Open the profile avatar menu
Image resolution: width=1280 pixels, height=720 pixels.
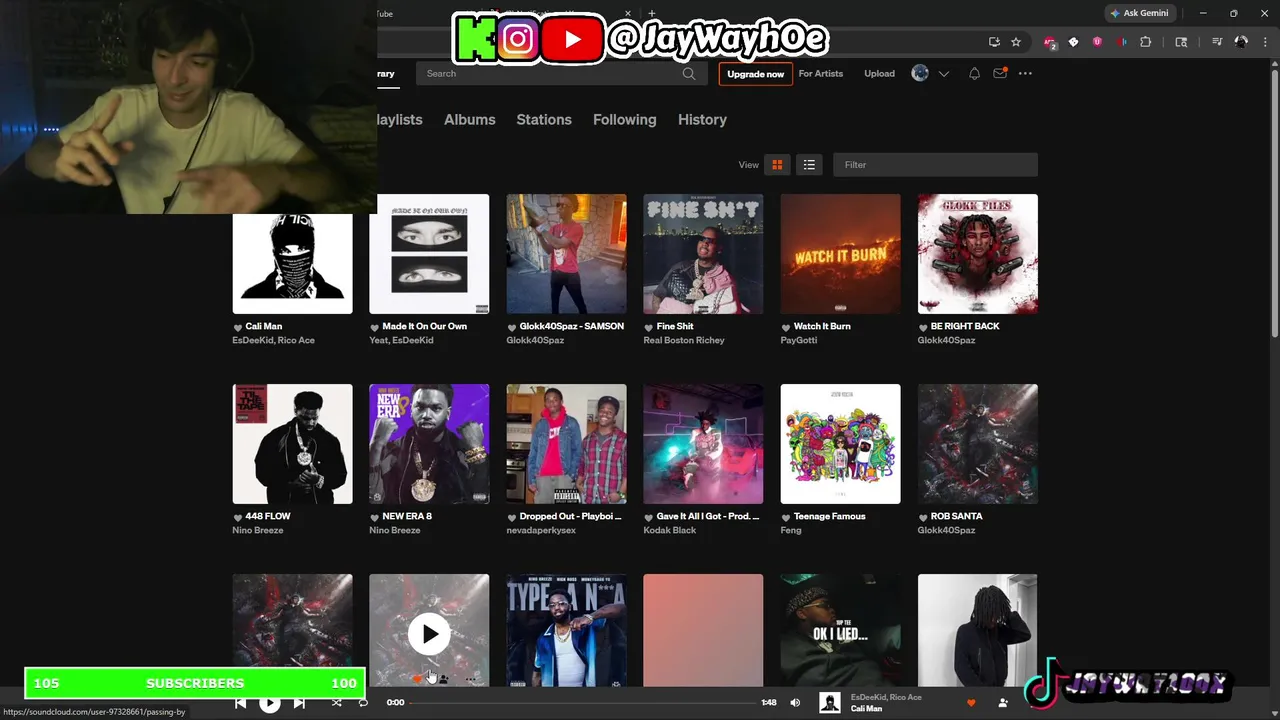[x=920, y=73]
